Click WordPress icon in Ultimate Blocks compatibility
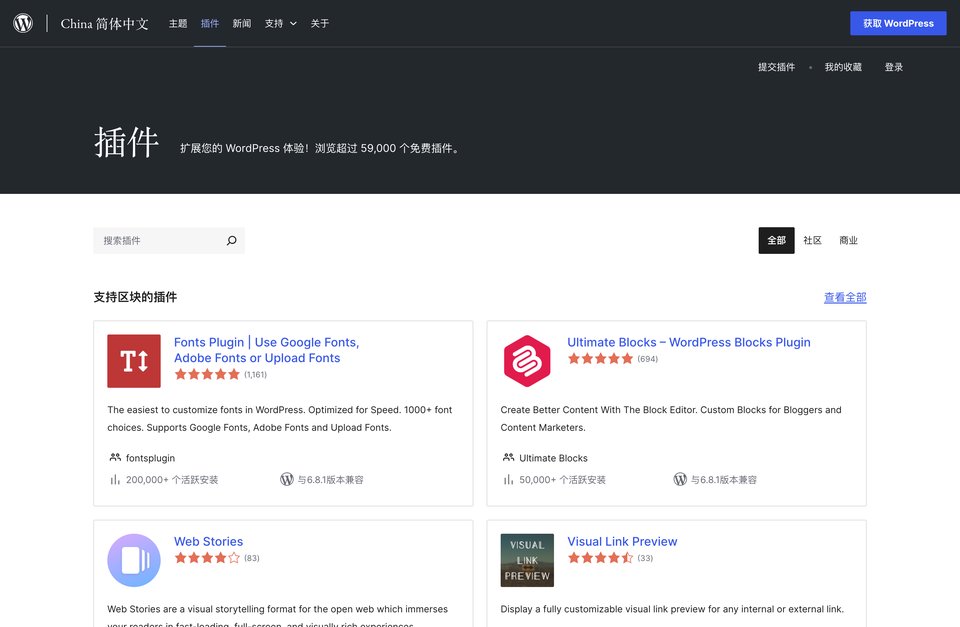 click(680, 479)
